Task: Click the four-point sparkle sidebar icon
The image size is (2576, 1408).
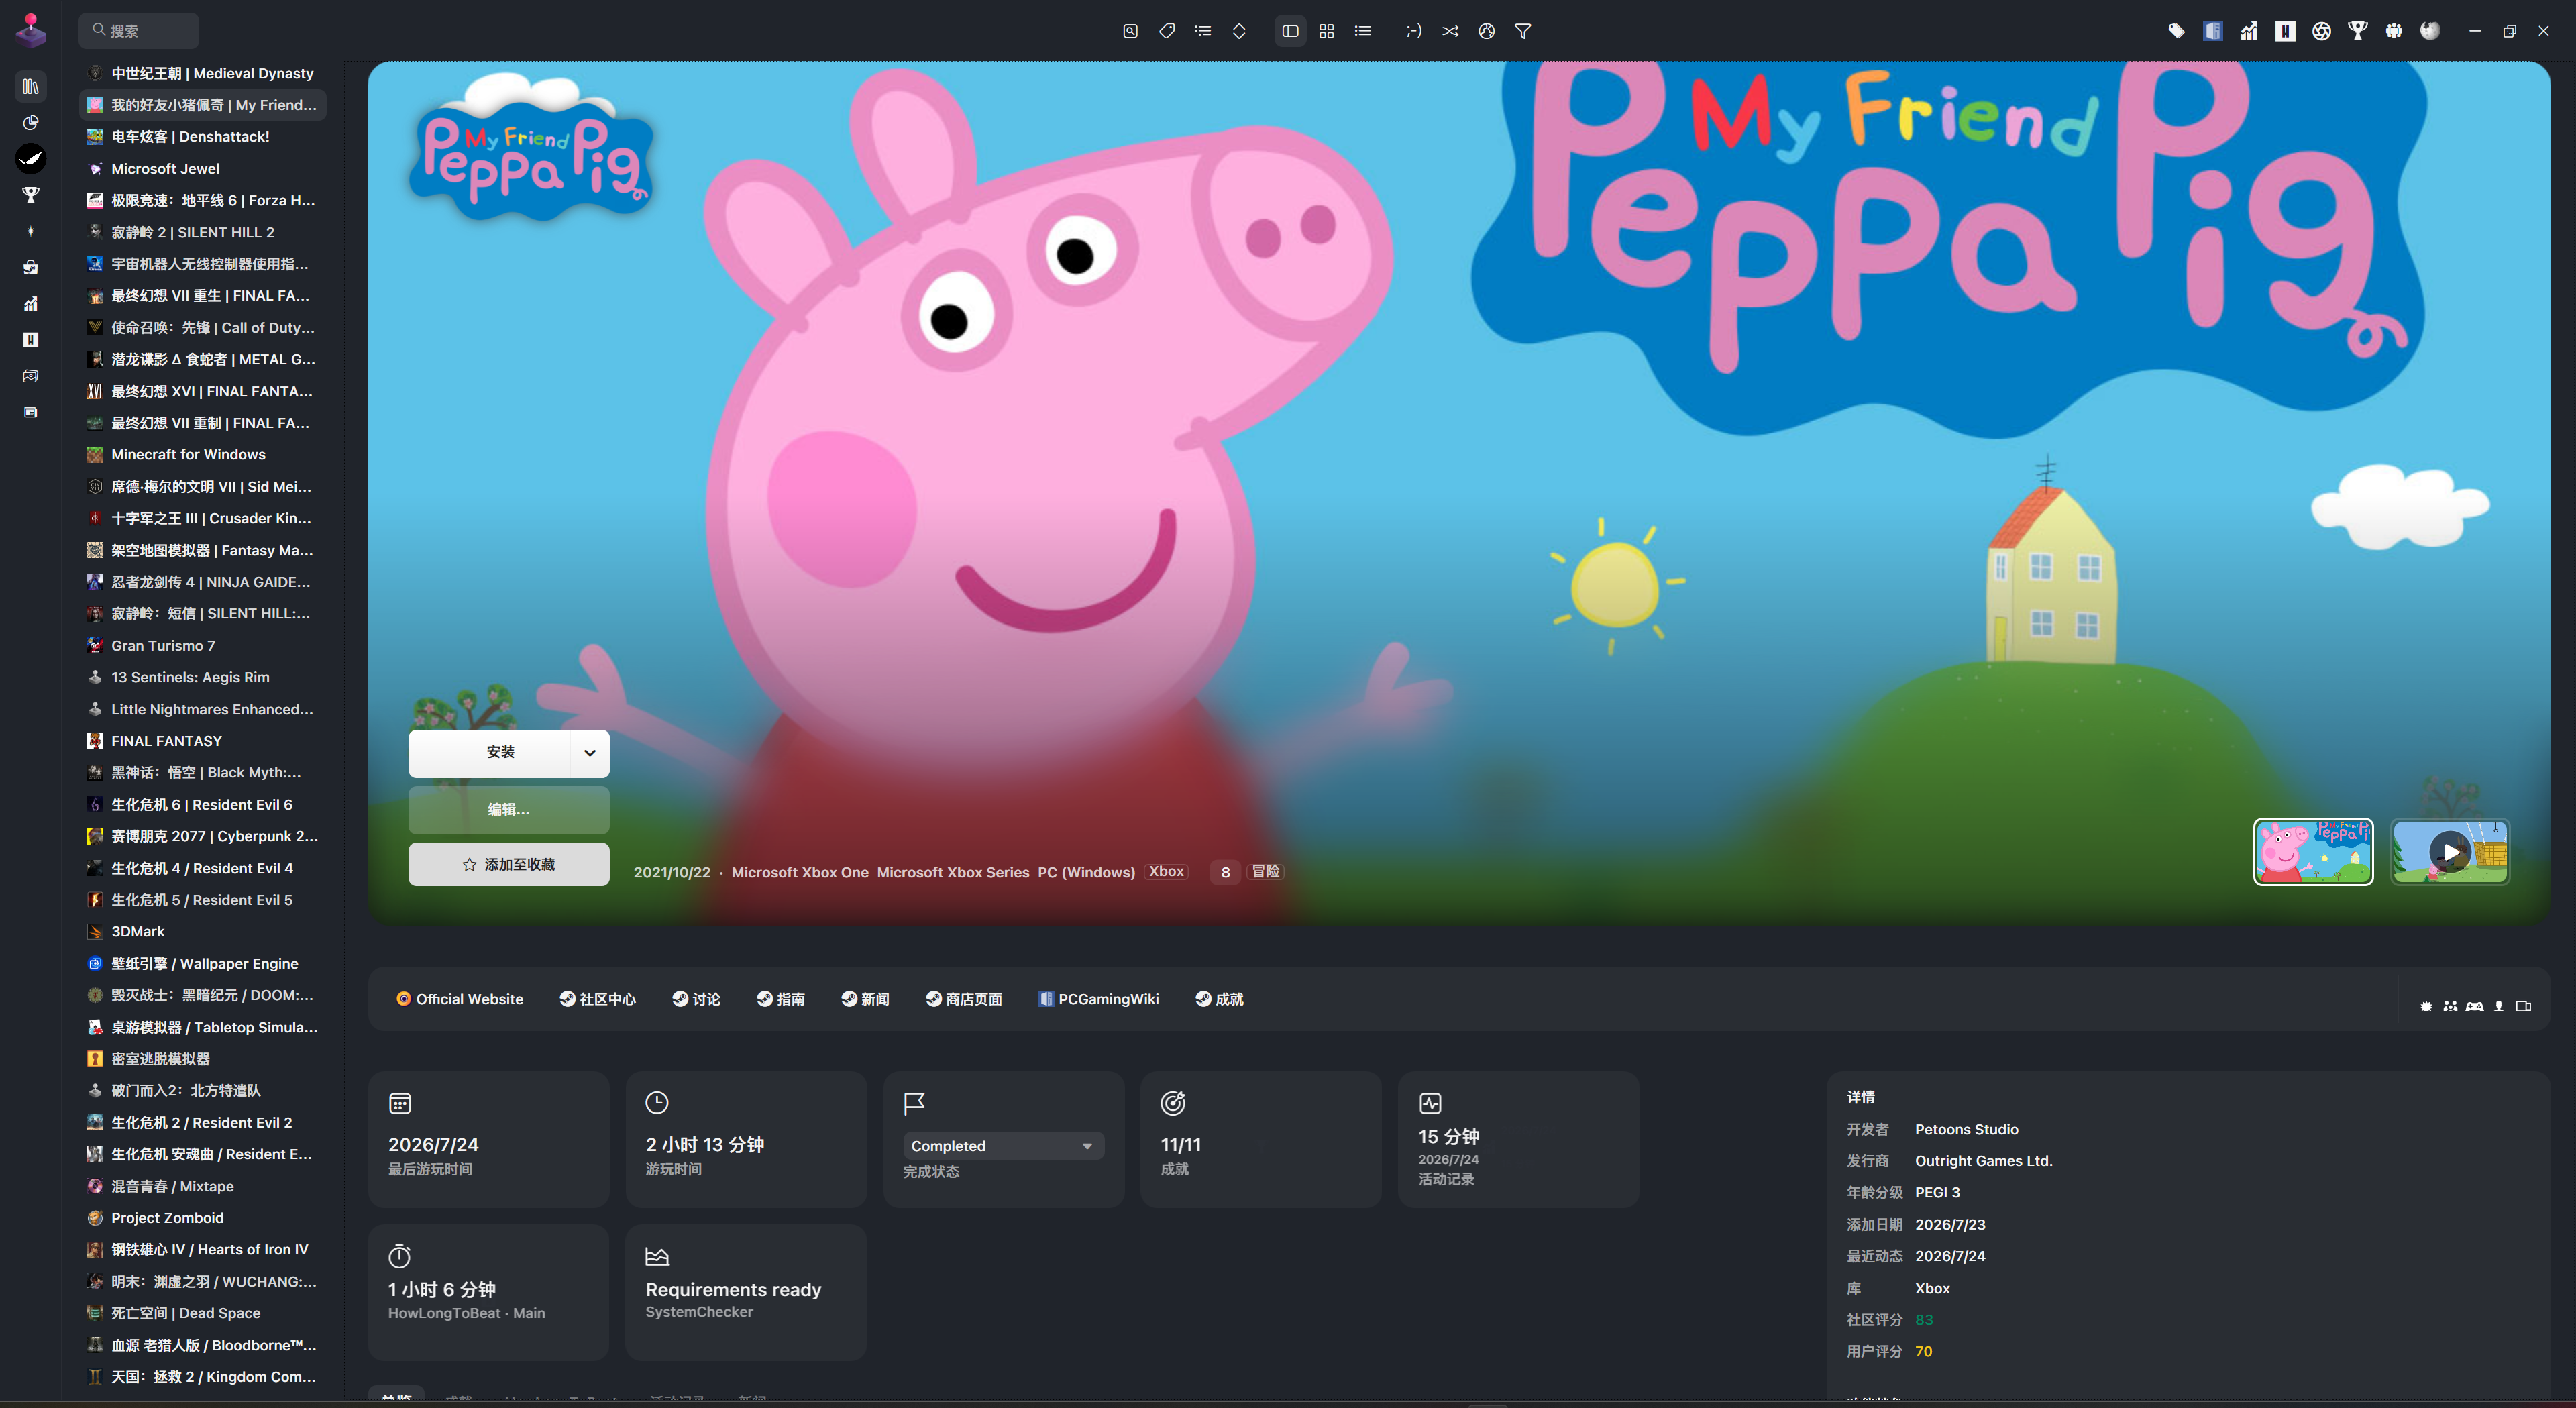Action: 31,231
